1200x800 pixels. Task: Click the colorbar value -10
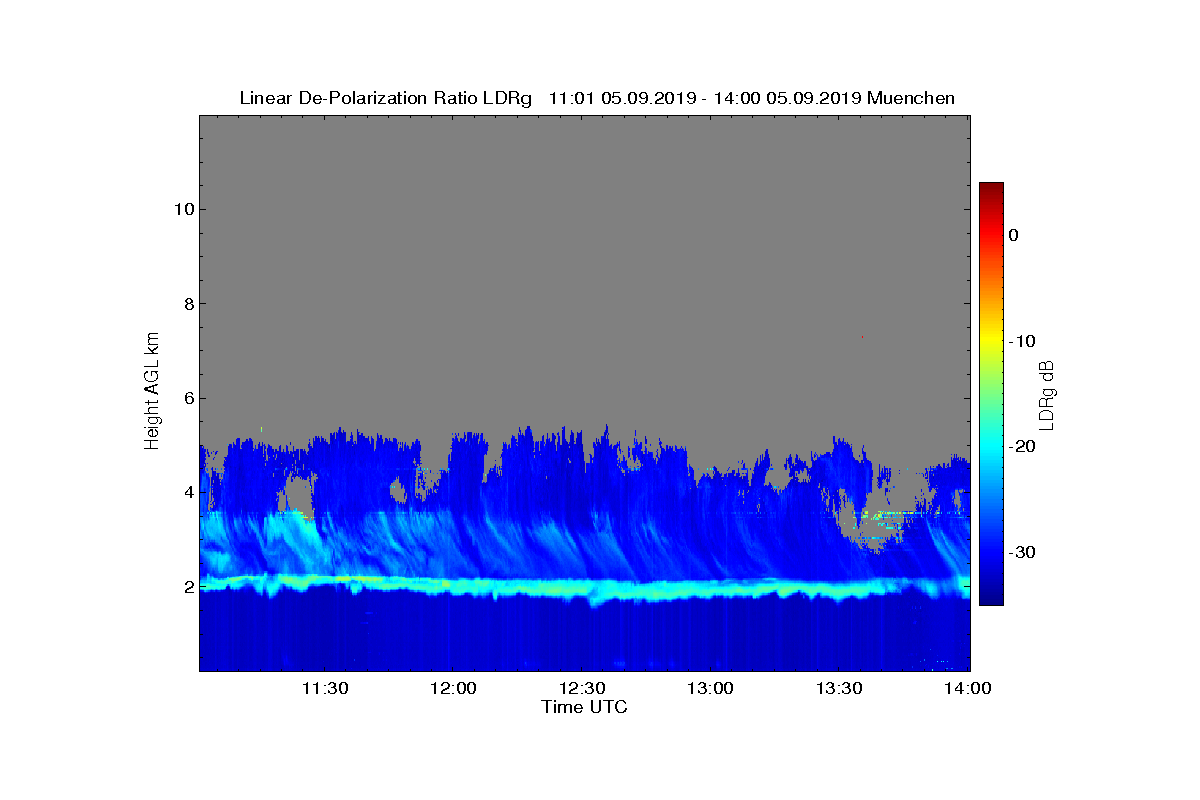[1021, 341]
